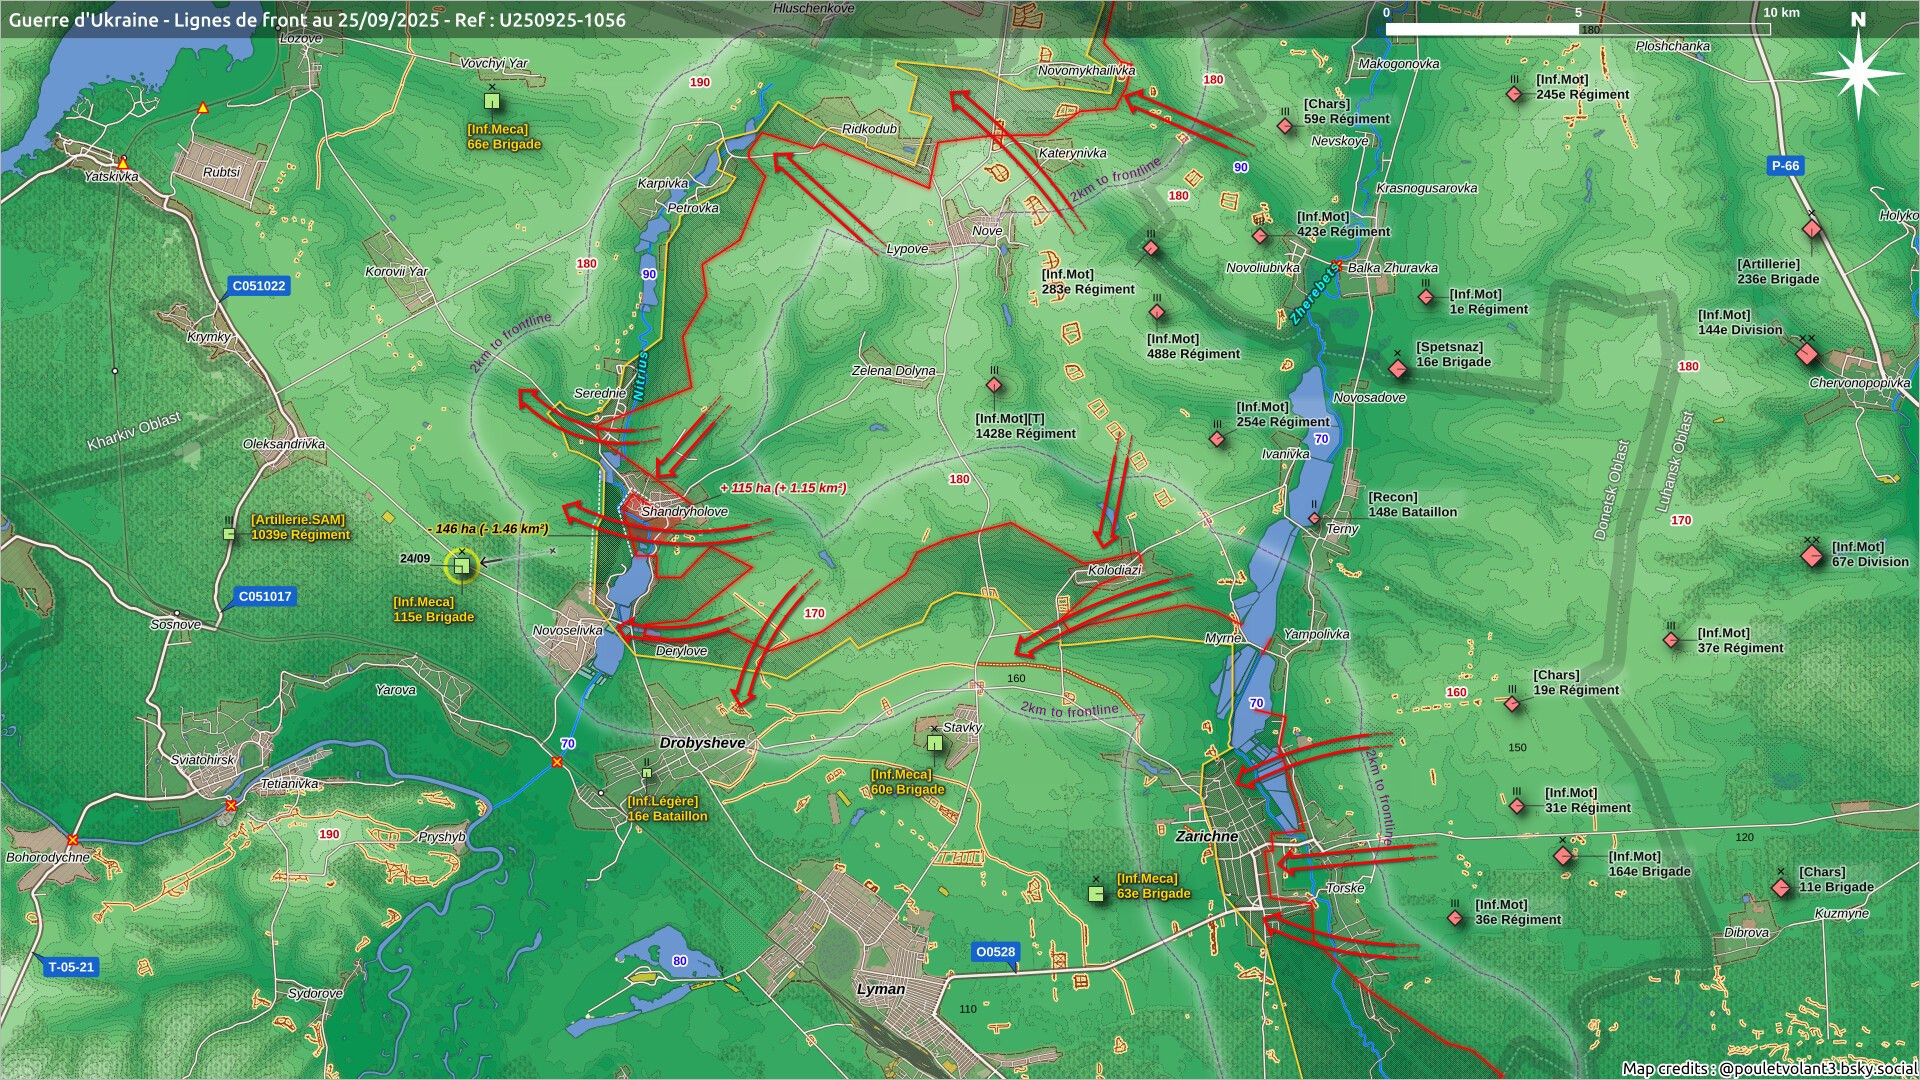This screenshot has width=1920, height=1080.
Task: Click the C051022 road label
Action: pyautogui.click(x=259, y=286)
